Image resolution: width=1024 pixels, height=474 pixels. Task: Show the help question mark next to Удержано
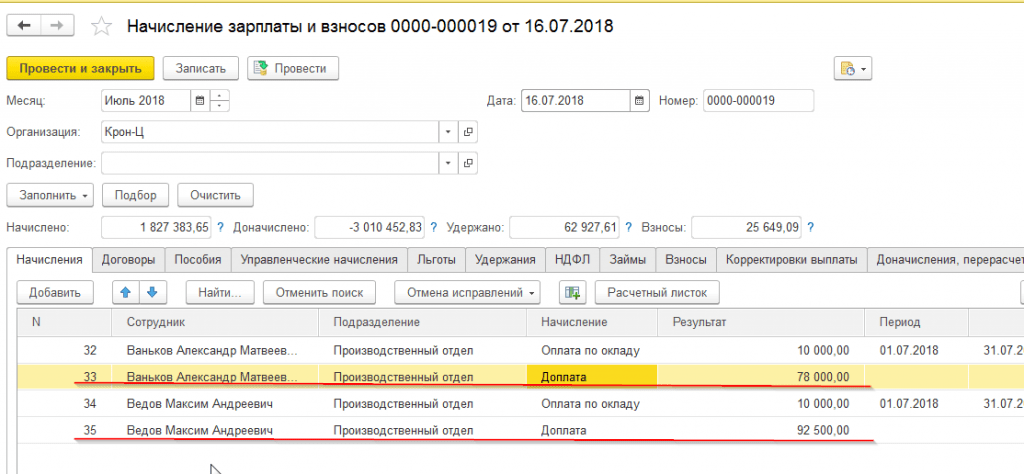[628, 227]
